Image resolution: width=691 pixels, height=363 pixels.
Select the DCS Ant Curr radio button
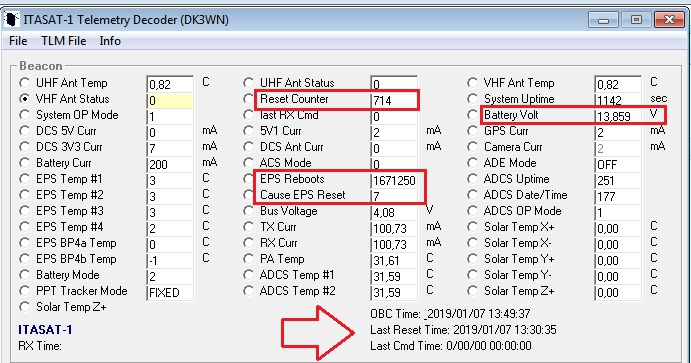(249, 147)
